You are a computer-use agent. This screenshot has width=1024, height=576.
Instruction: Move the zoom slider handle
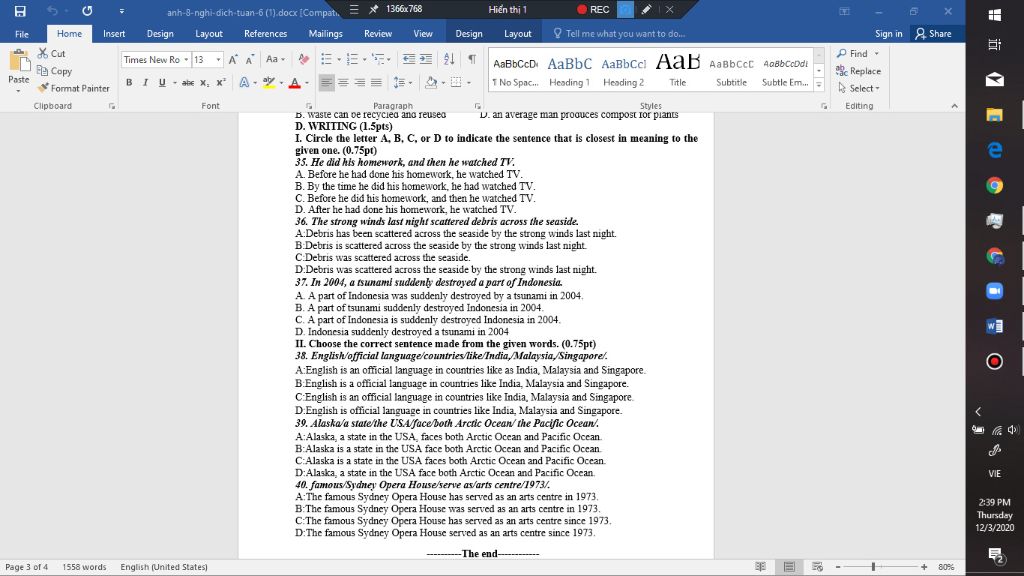coord(873,567)
